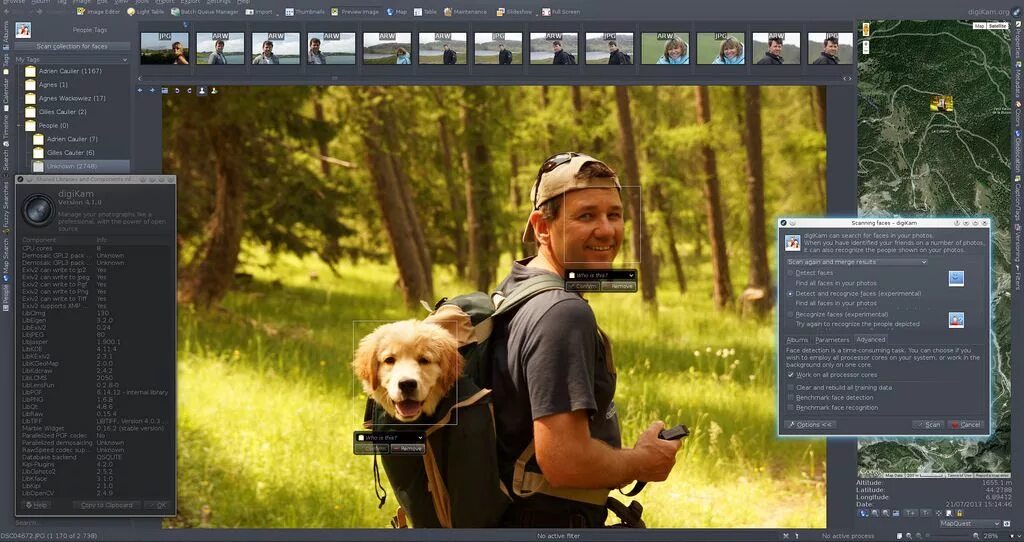Toggle show face tags button
This screenshot has width=1024, height=542.
click(202, 91)
